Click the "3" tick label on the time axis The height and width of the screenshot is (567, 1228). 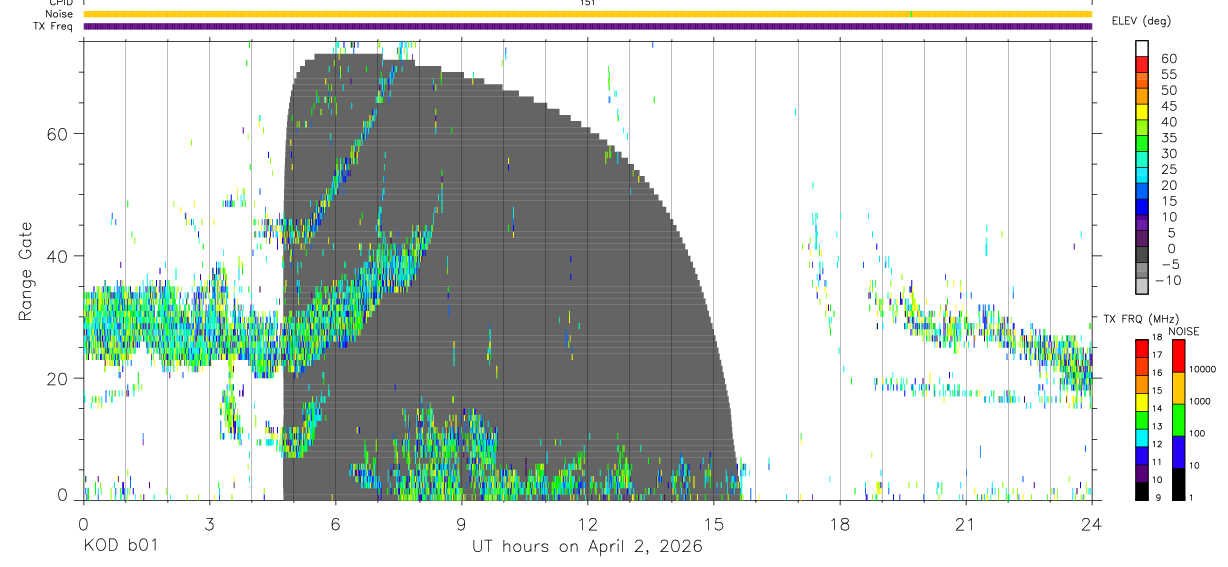[x=209, y=524]
